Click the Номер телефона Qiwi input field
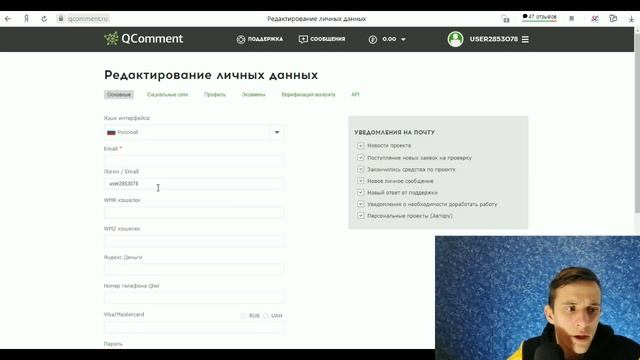Viewport: 640px width, 360px height. tap(194, 298)
